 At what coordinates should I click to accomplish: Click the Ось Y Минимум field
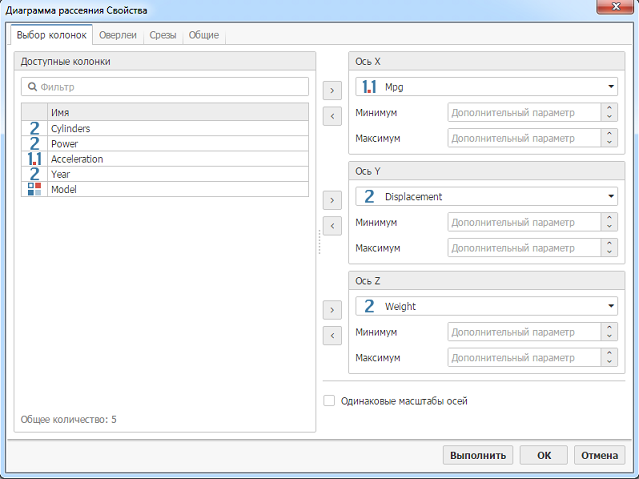pos(524,222)
